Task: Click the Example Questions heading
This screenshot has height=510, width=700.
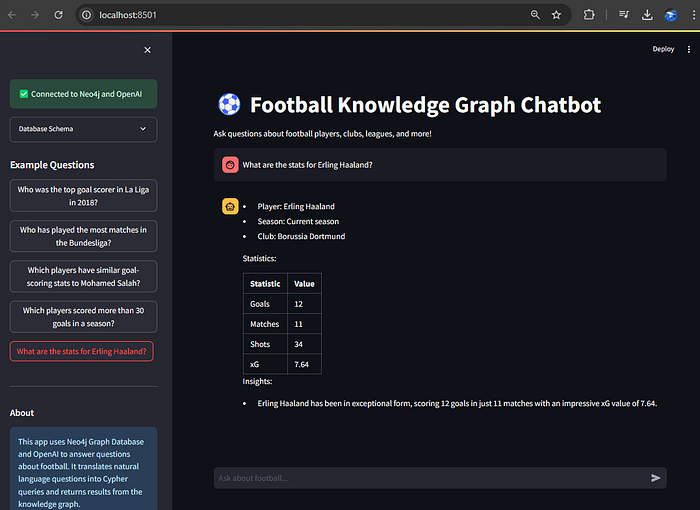Action: coord(52,165)
